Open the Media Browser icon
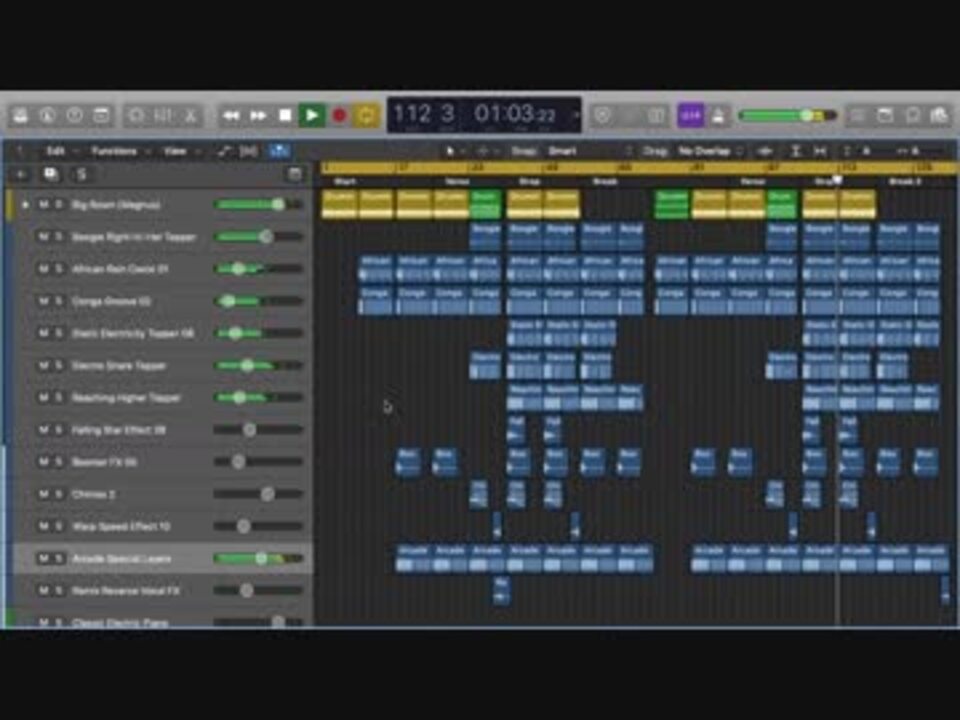 tap(939, 115)
